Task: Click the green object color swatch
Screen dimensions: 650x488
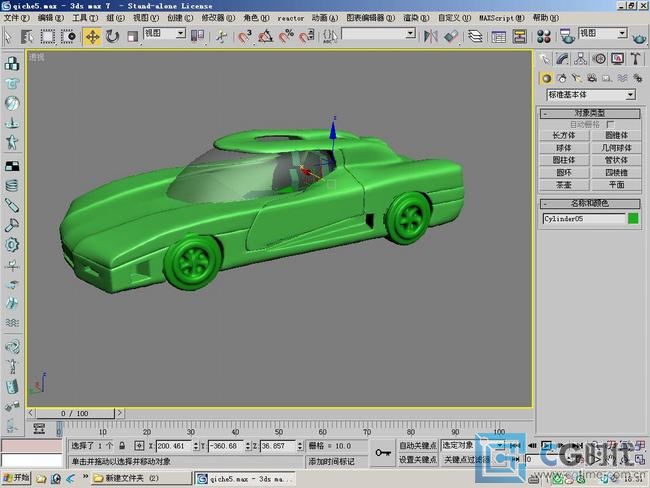Action: [633, 219]
